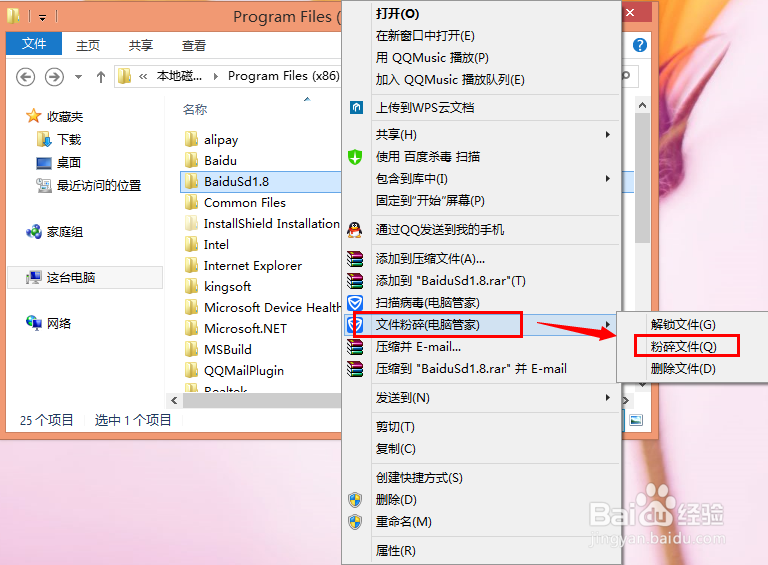Click the double chevron at address bar start

(143, 76)
